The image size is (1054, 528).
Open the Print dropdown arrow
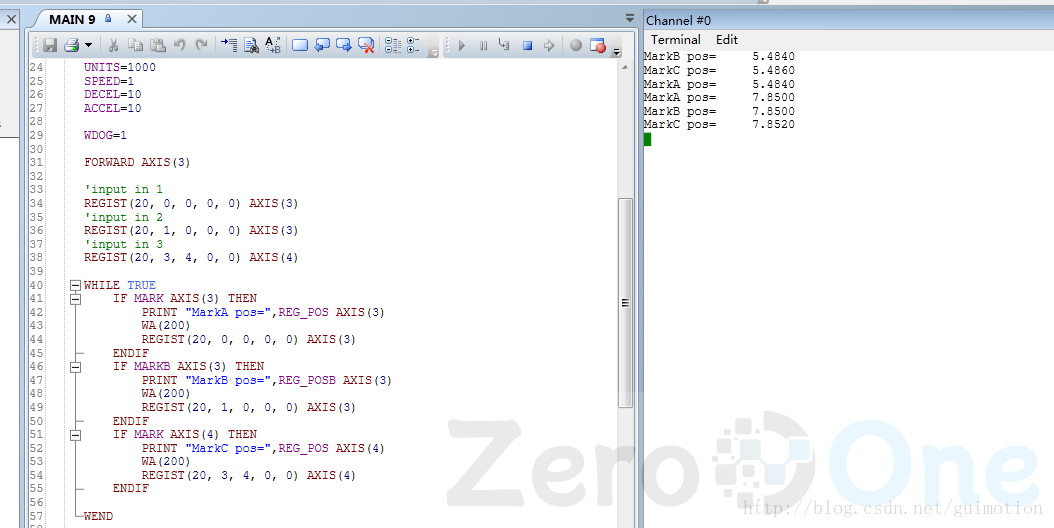(88, 46)
